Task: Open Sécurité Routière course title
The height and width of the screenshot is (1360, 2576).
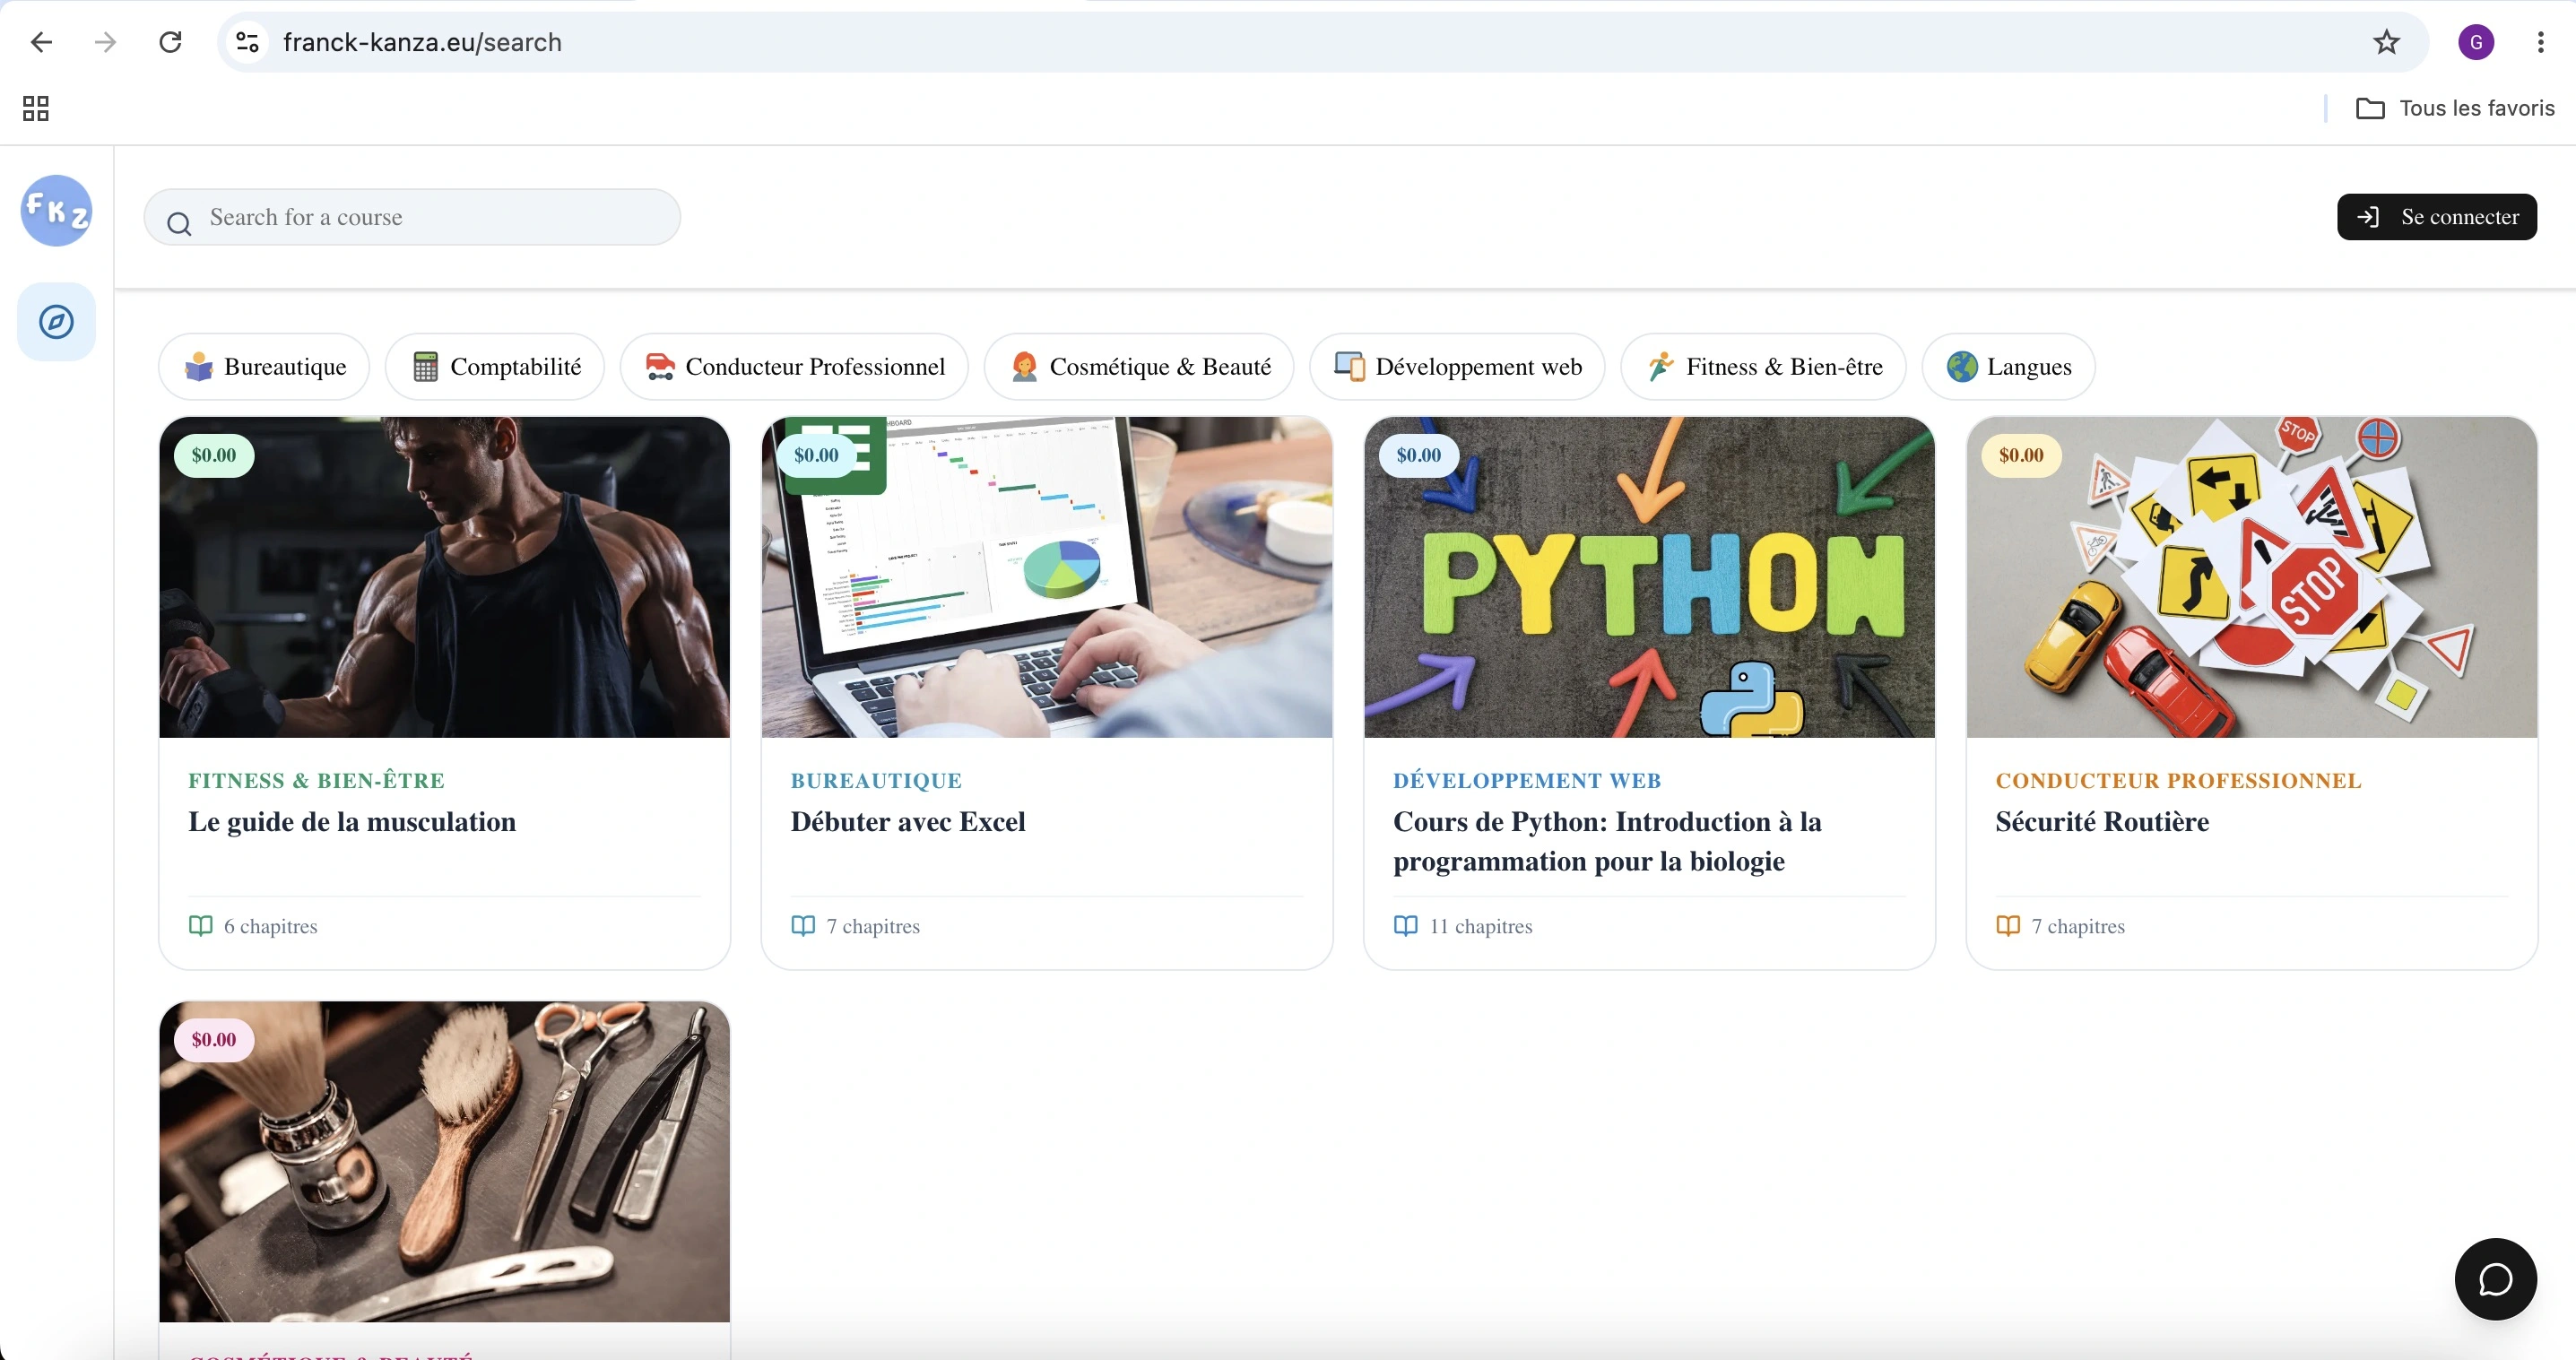Action: point(2102,822)
